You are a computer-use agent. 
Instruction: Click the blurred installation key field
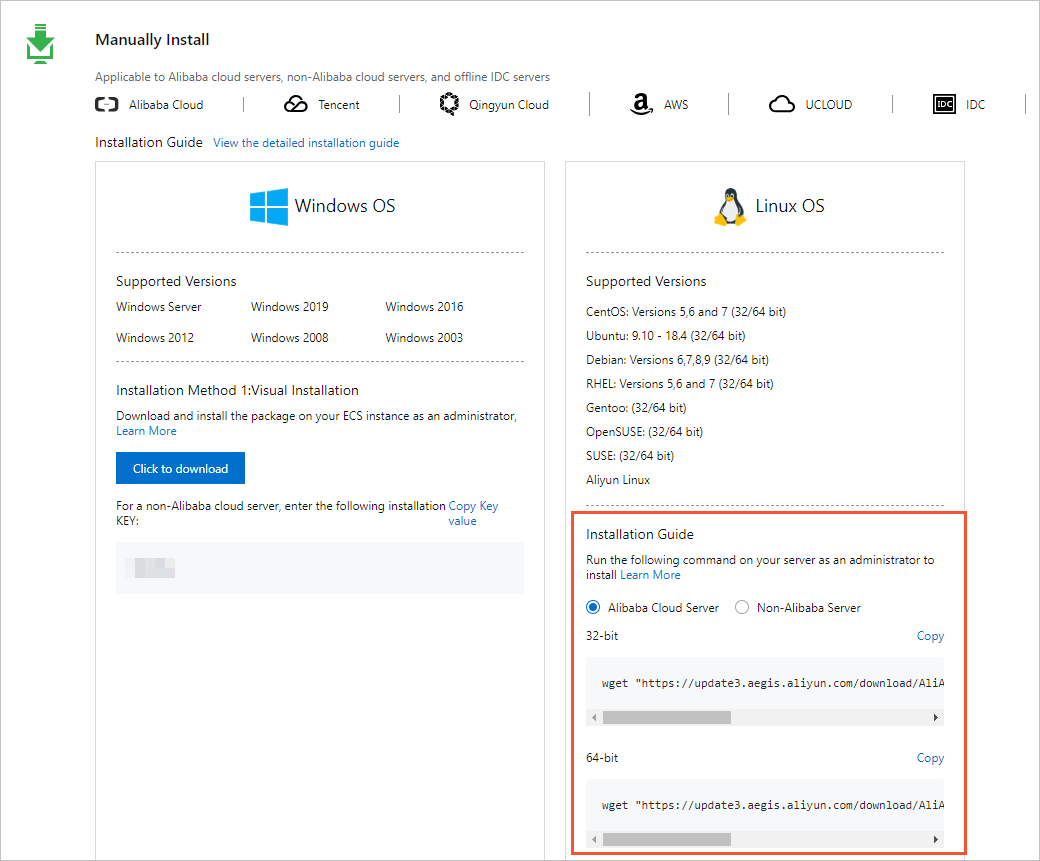click(320, 568)
